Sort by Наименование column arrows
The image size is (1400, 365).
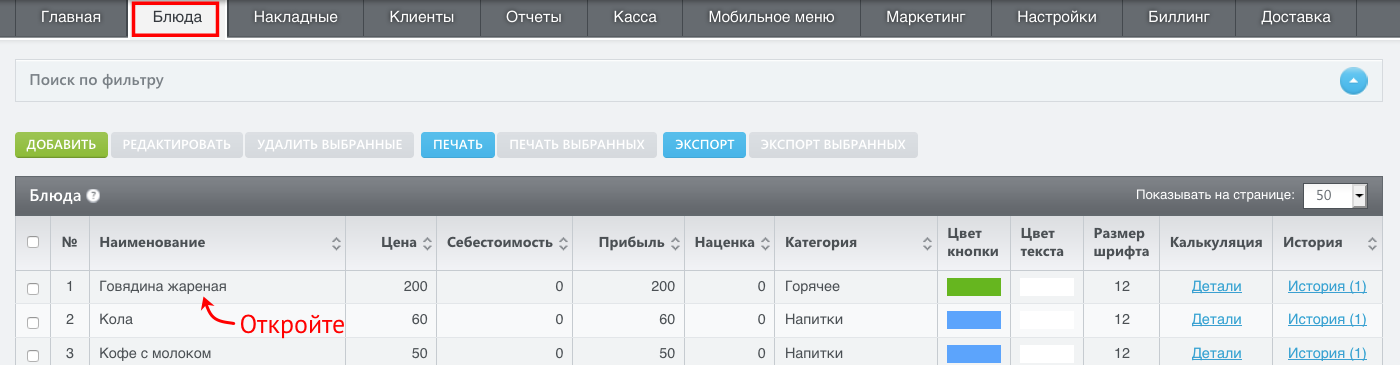(335, 243)
